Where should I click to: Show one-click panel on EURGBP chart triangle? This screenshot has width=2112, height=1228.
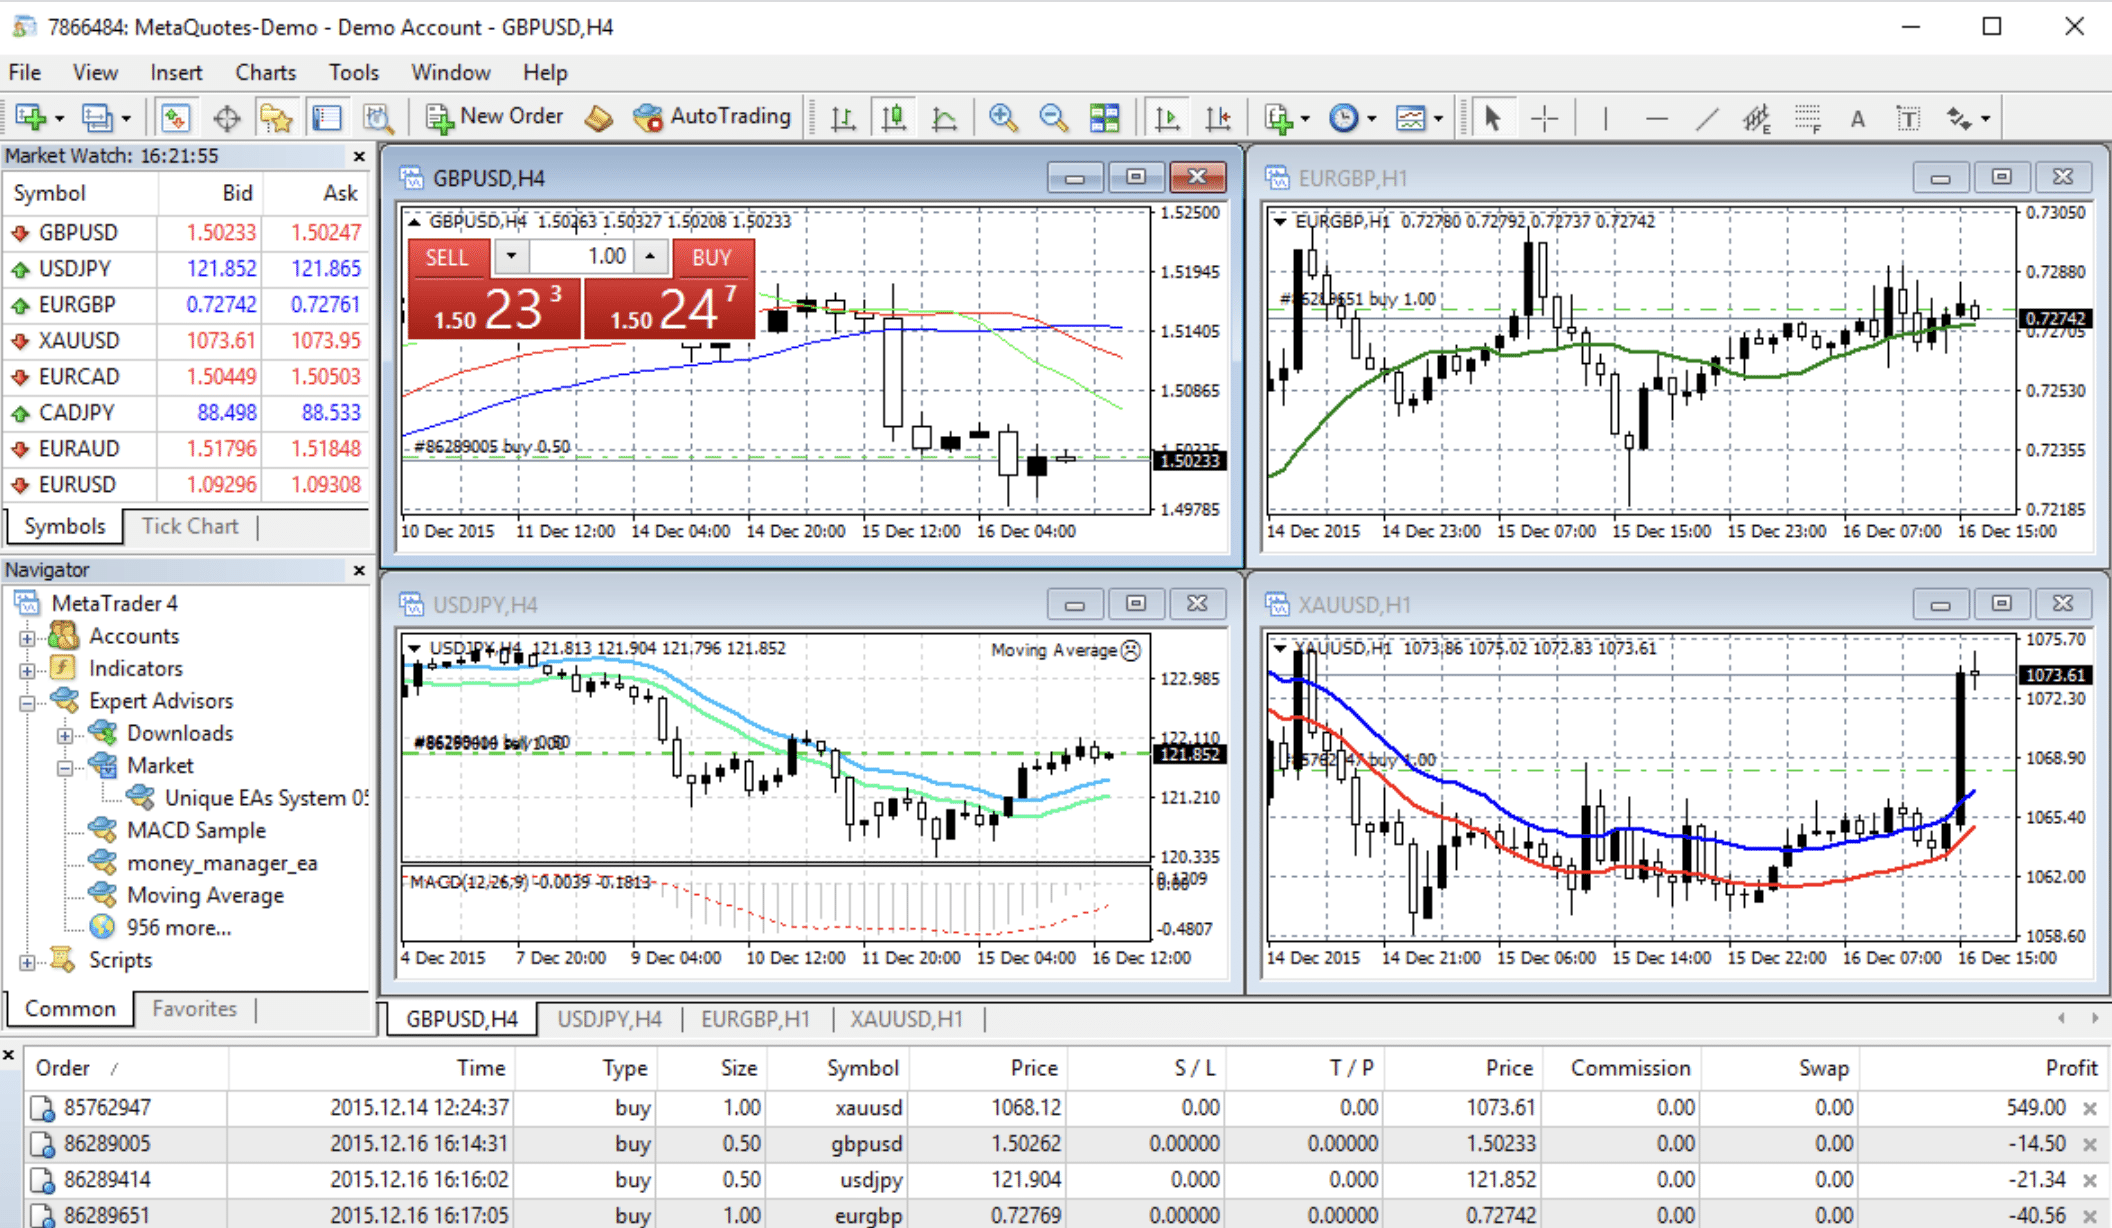tap(1280, 222)
